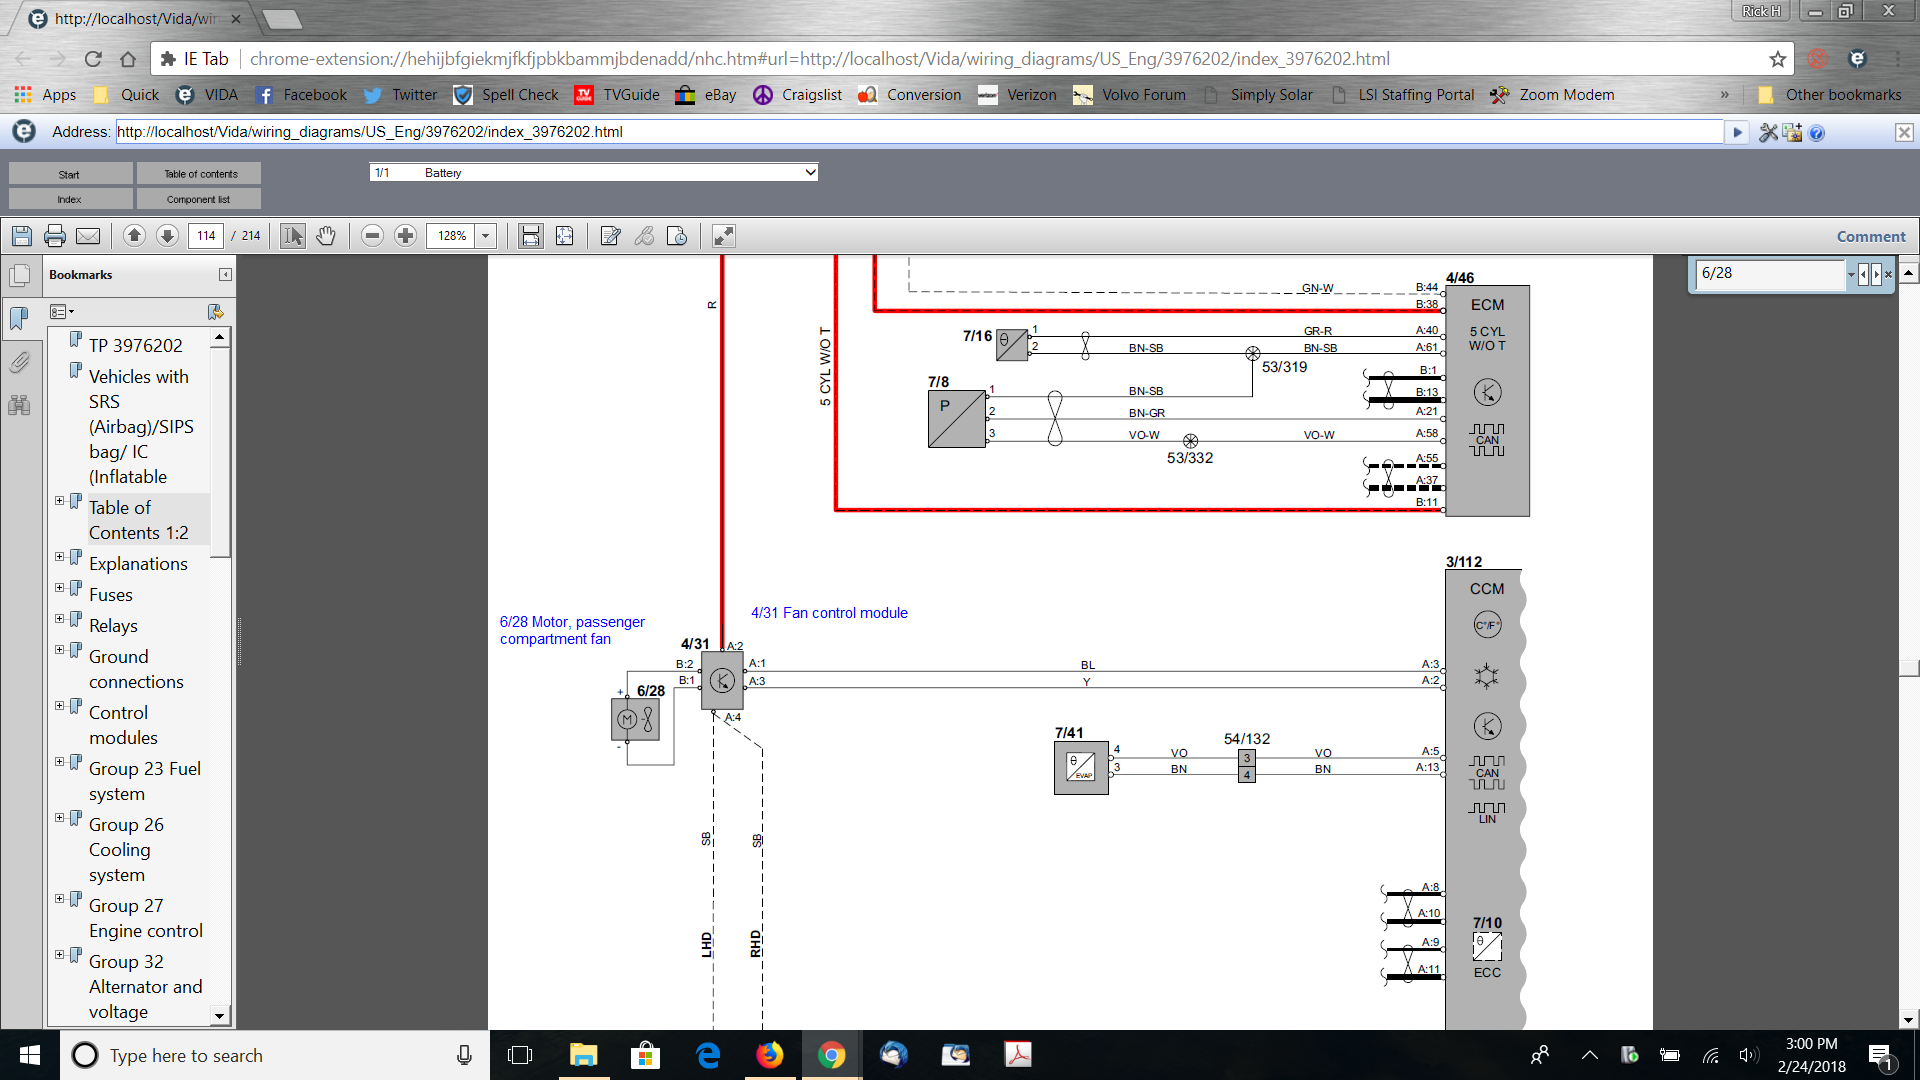Viewport: 1920px width, 1080px height.
Task: Click the Zoom In plus icon
Action: click(x=405, y=236)
